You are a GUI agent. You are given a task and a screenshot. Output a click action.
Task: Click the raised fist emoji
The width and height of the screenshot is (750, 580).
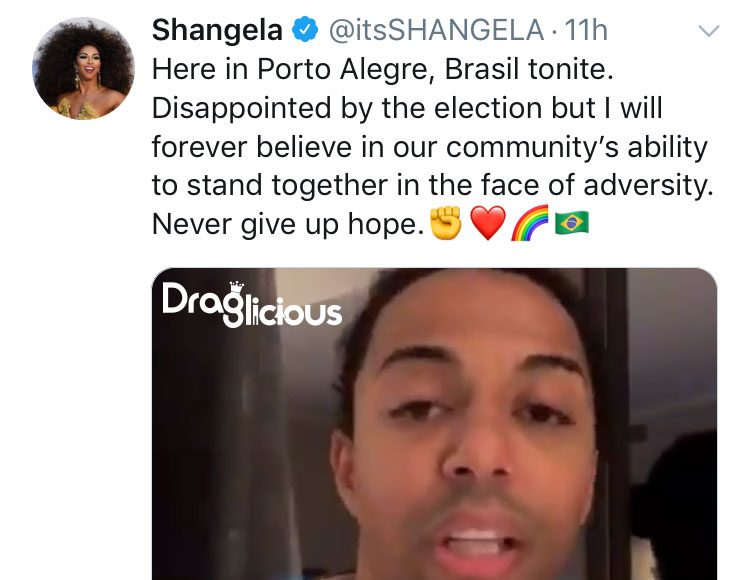coord(446,223)
